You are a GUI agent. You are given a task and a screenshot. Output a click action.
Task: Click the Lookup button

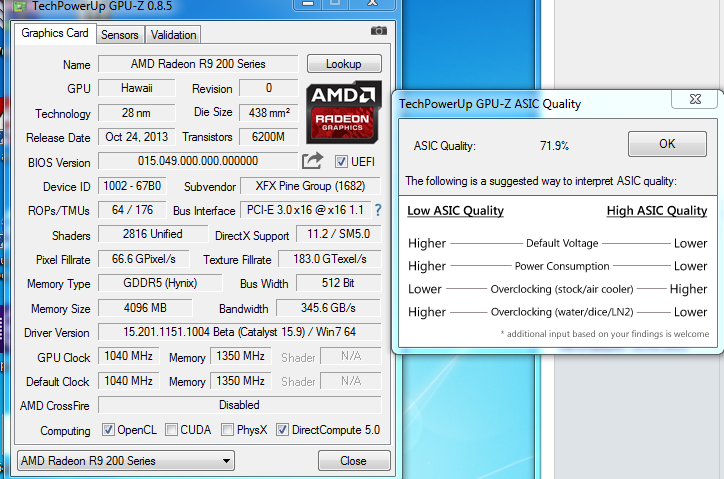(x=344, y=64)
